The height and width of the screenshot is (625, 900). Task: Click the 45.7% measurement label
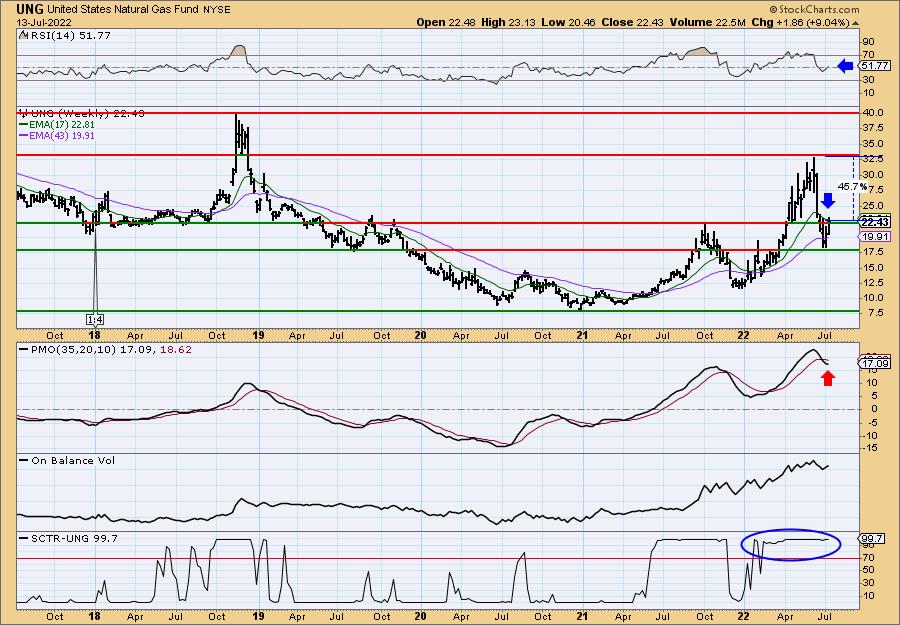(852, 187)
